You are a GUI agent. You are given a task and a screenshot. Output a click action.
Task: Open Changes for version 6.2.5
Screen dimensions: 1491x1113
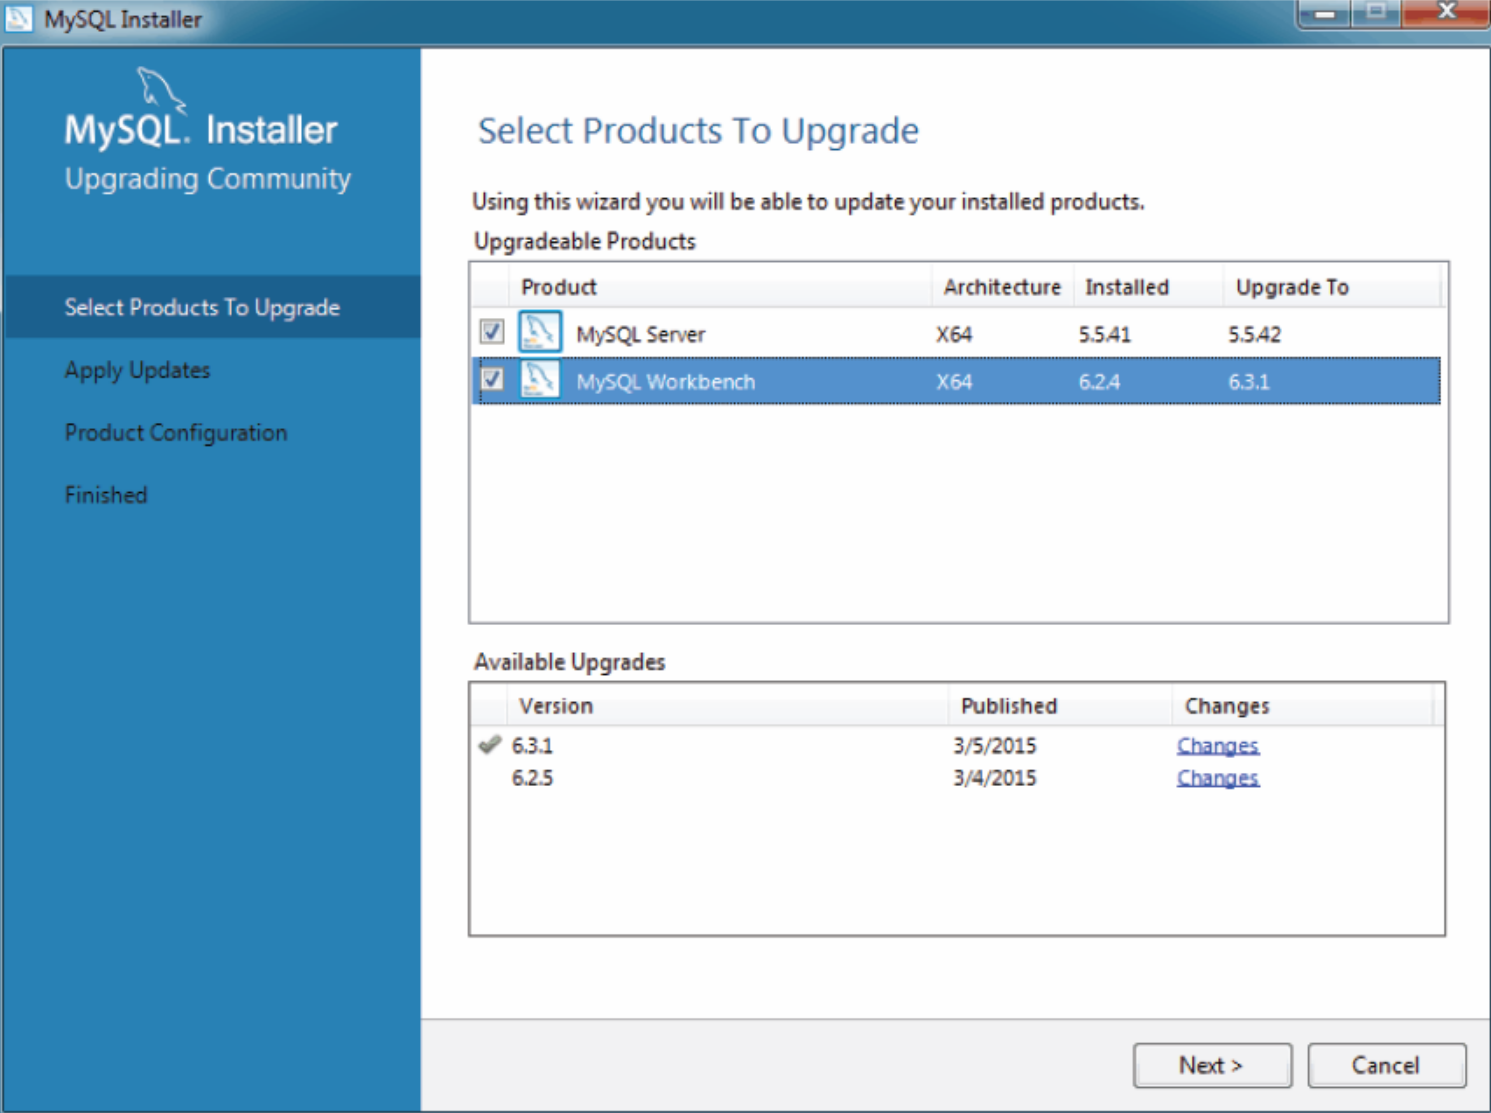click(1217, 778)
